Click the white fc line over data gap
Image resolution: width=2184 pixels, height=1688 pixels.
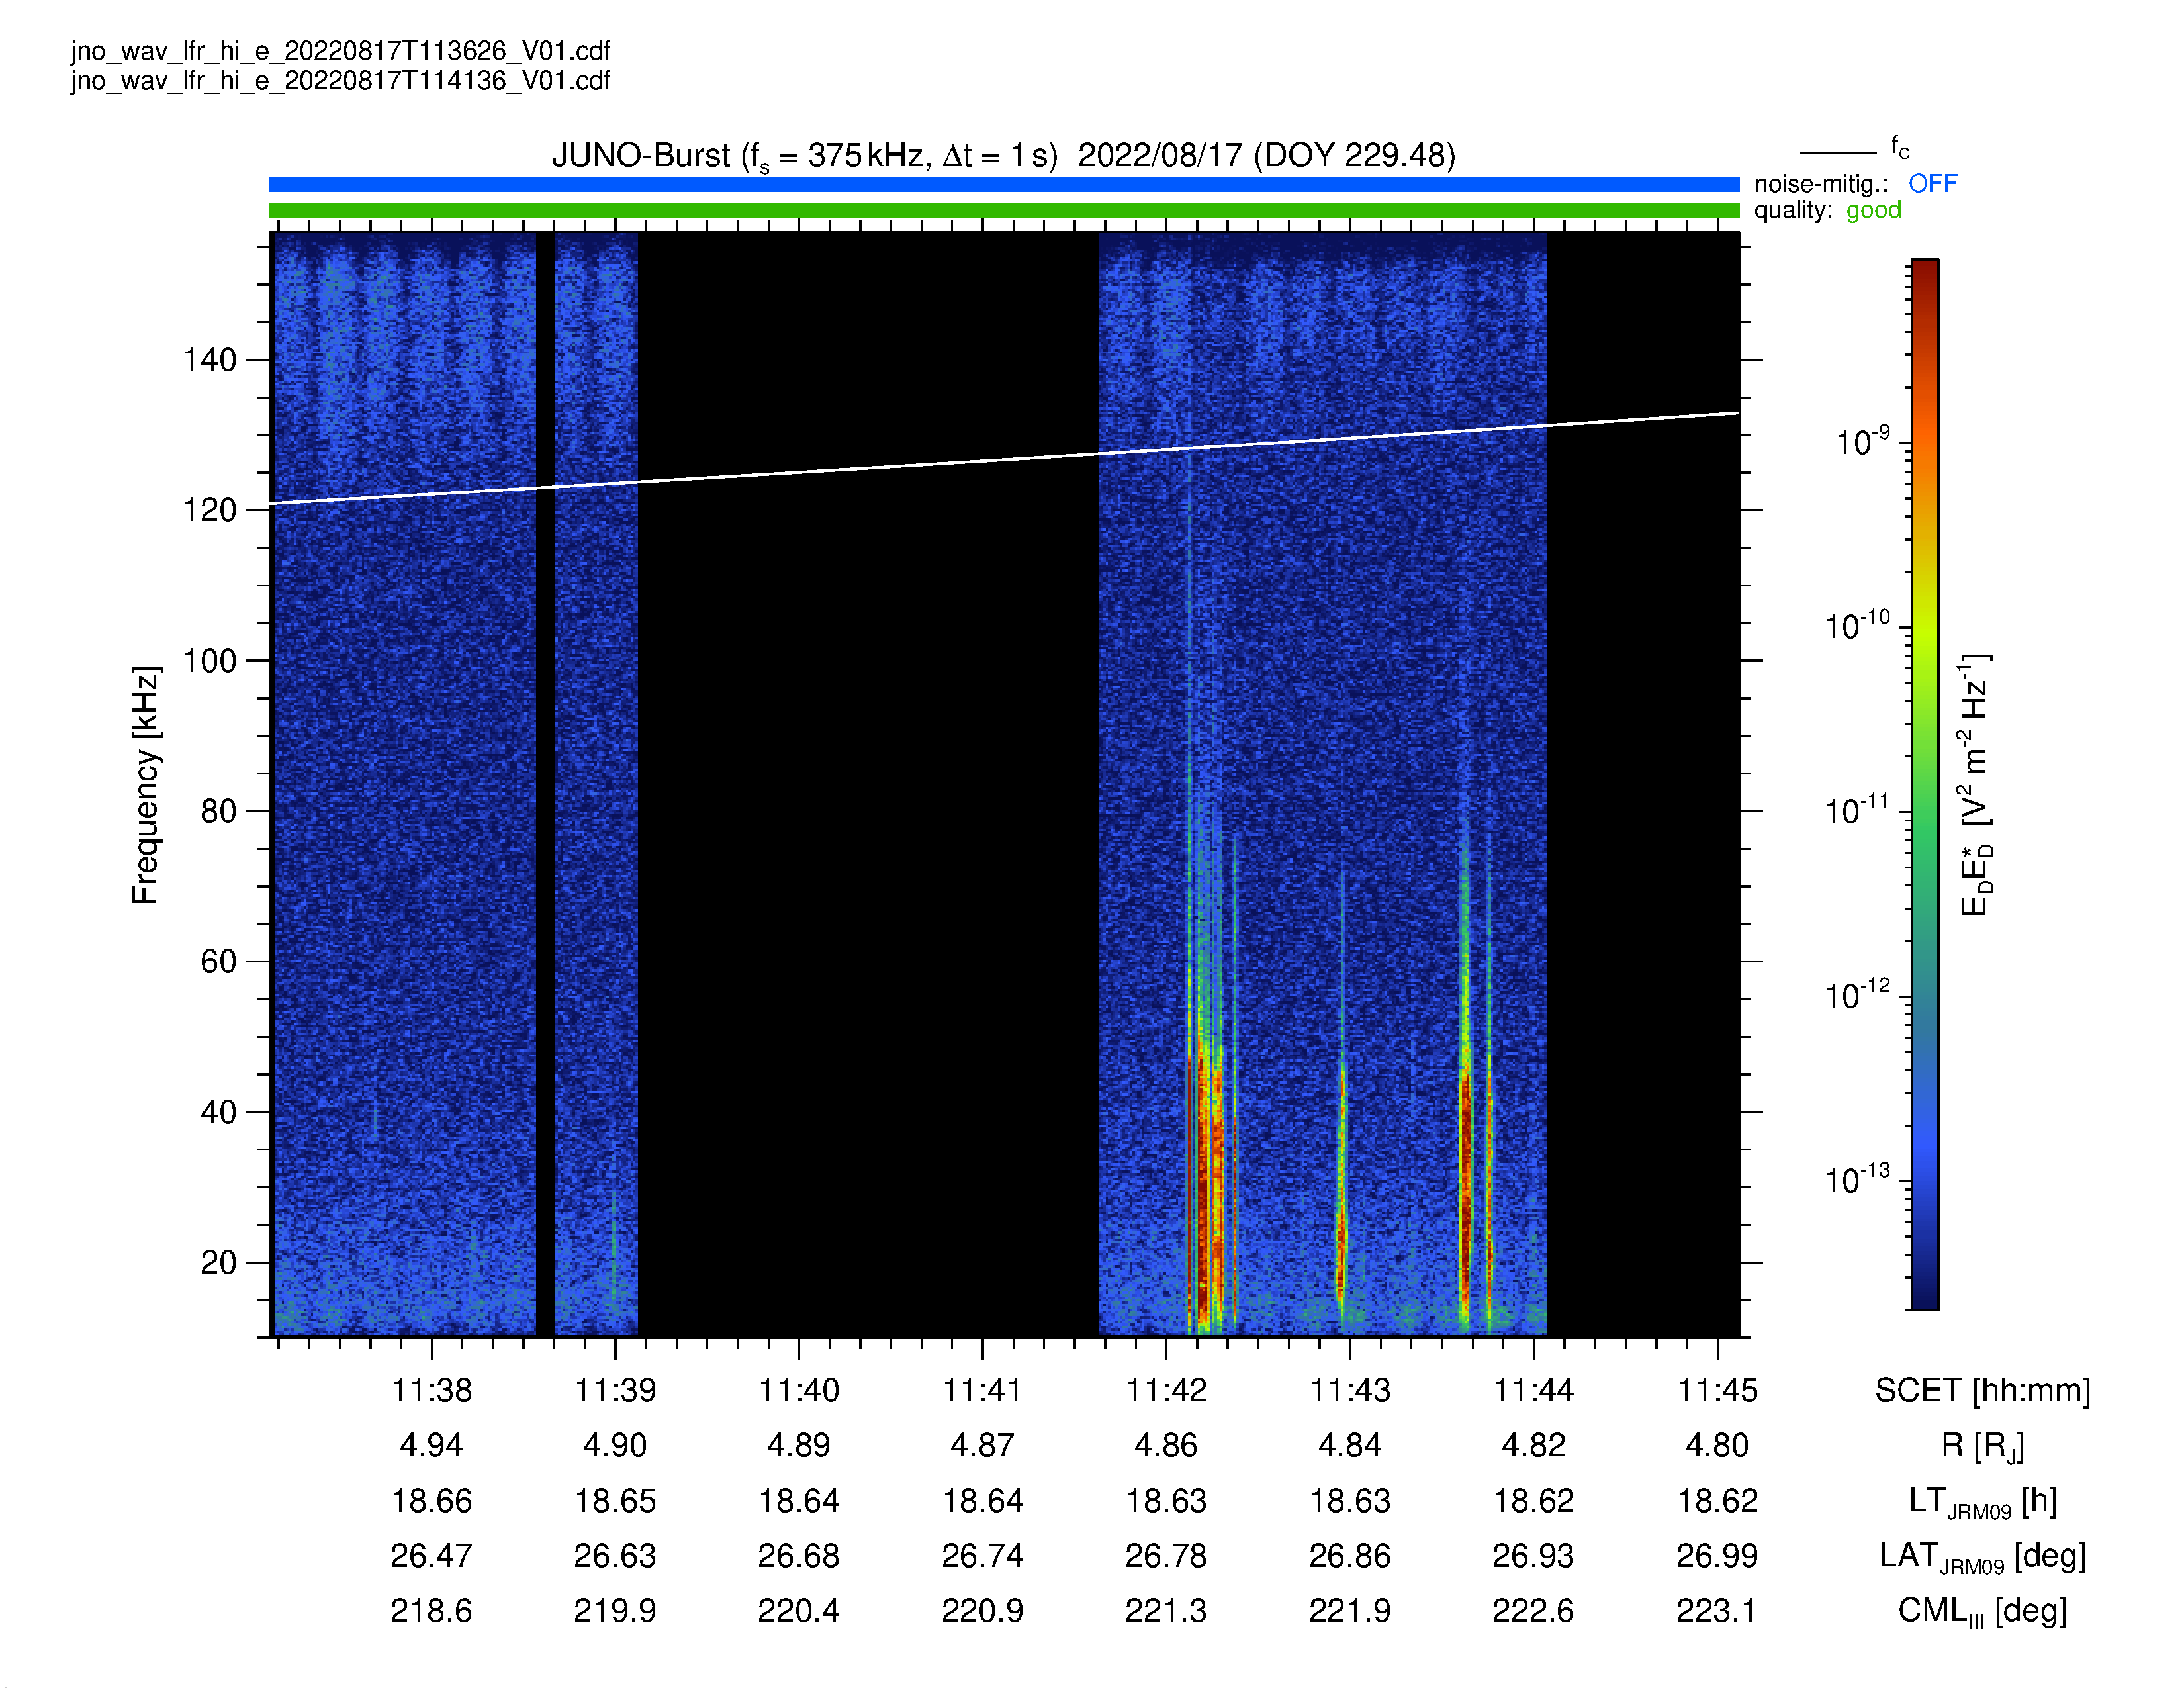[868, 468]
